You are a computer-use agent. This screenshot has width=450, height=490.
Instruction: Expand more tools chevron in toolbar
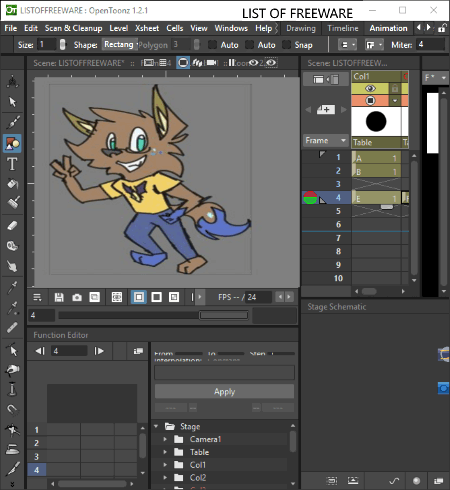(12, 484)
